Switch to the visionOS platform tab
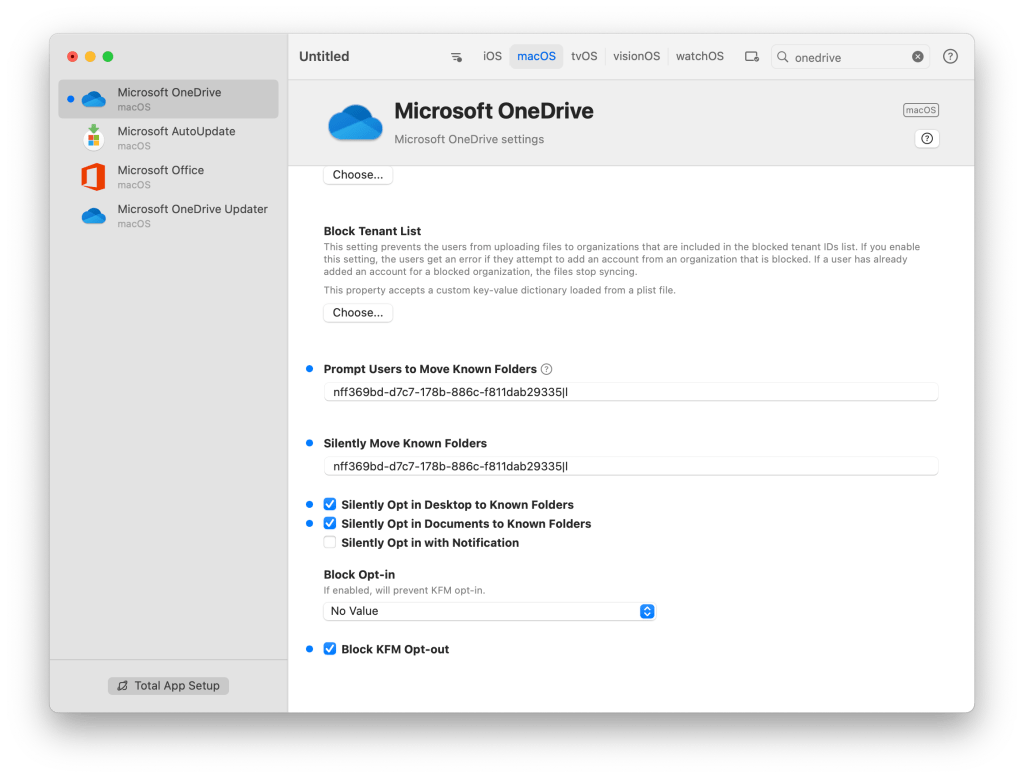Image resolution: width=1024 pixels, height=778 pixels. point(636,57)
